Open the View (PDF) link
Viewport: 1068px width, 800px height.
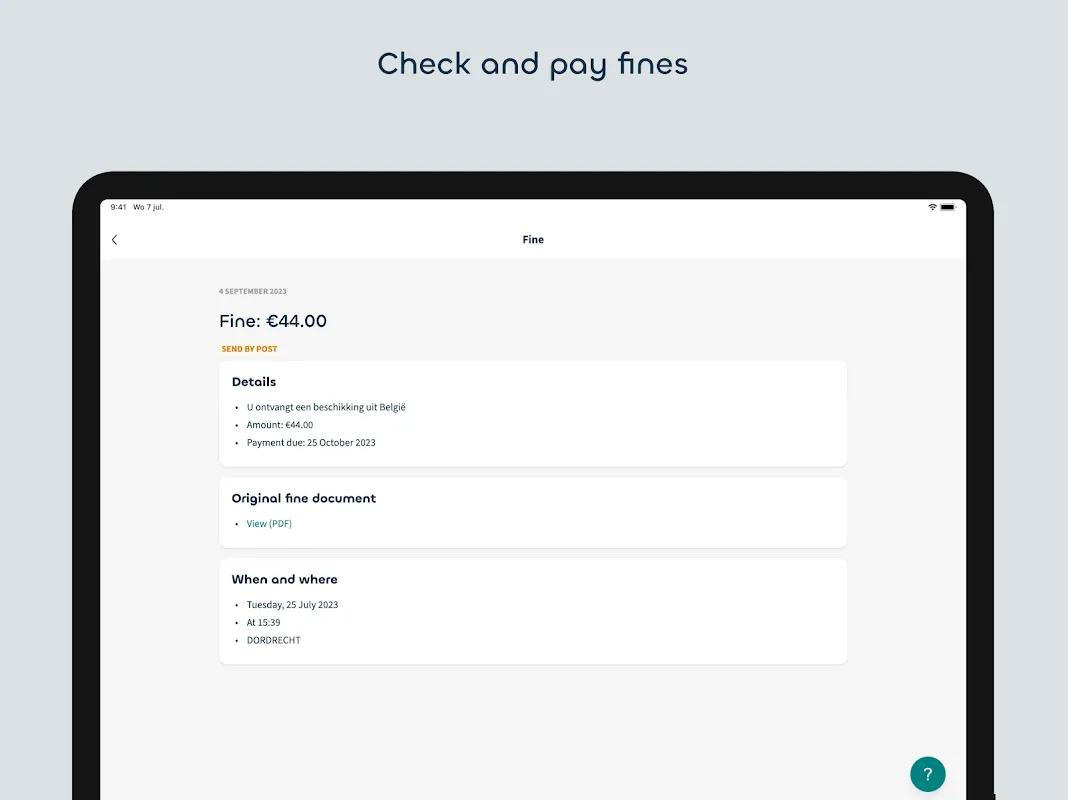269,524
